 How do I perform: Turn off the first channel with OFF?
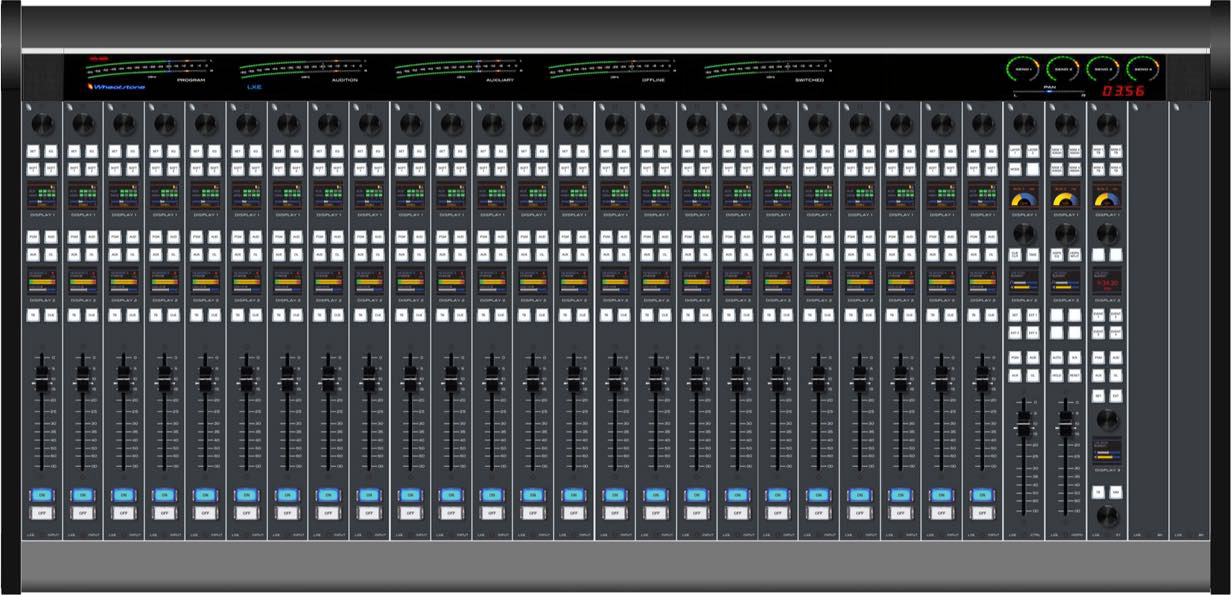(x=41, y=512)
